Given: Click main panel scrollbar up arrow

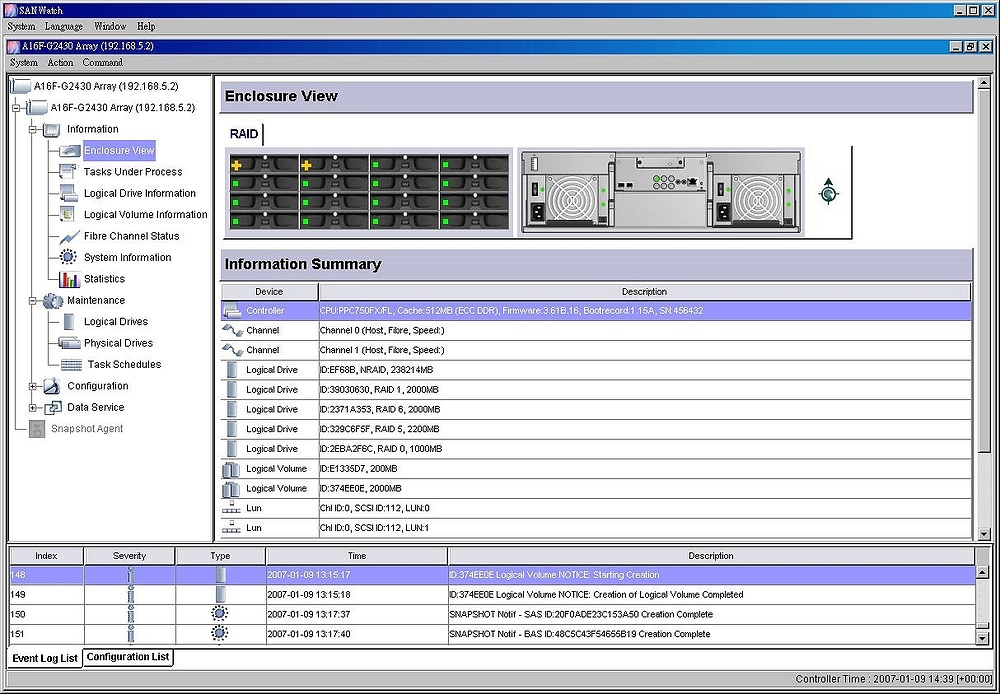Looking at the screenshot, I should [983, 84].
